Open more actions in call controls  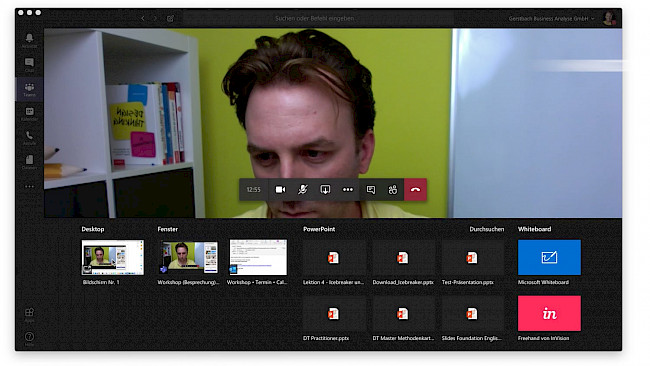[x=348, y=189]
